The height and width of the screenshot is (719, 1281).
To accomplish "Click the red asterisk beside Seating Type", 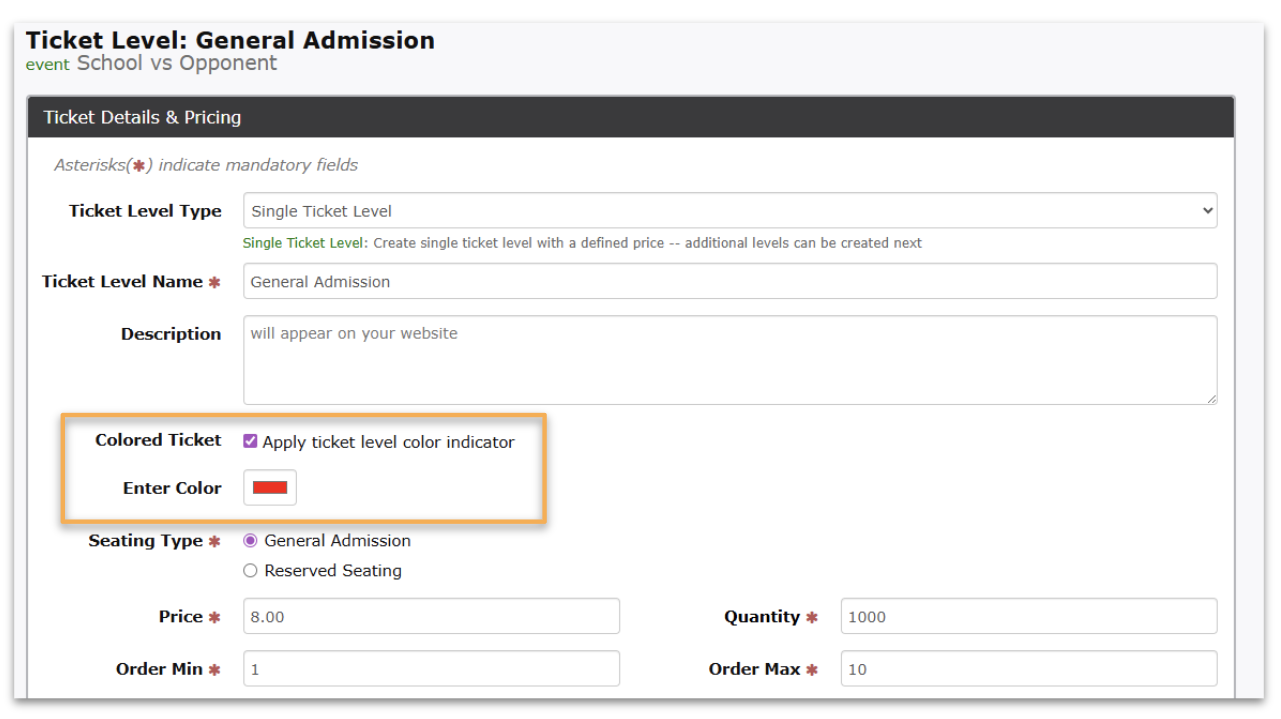I will (x=214, y=542).
